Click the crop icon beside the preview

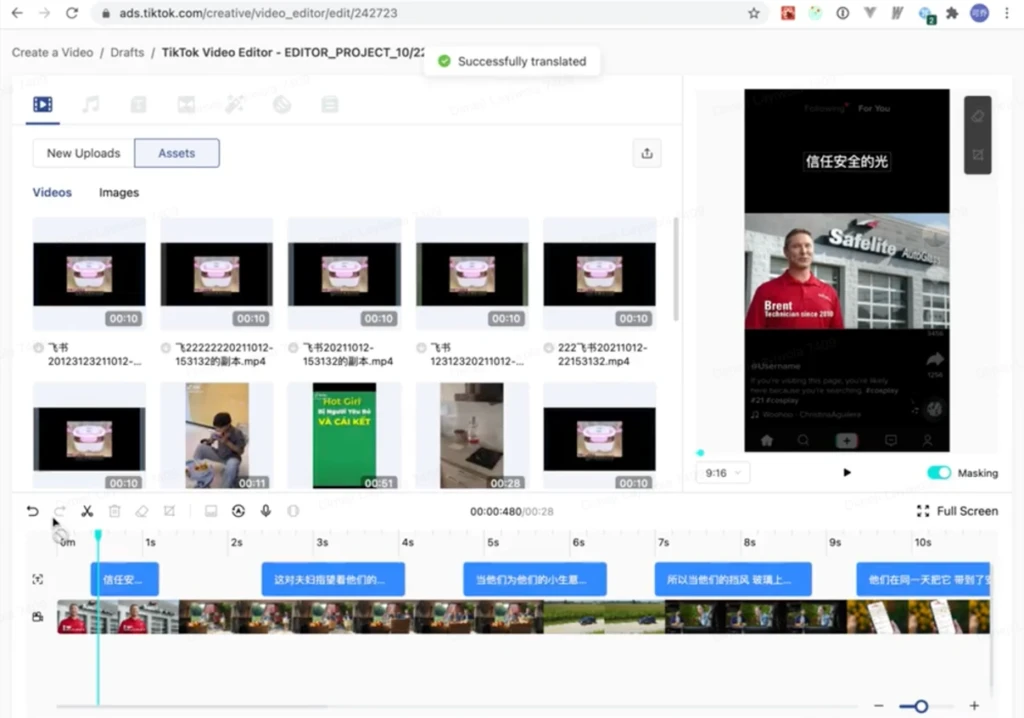tap(978, 155)
